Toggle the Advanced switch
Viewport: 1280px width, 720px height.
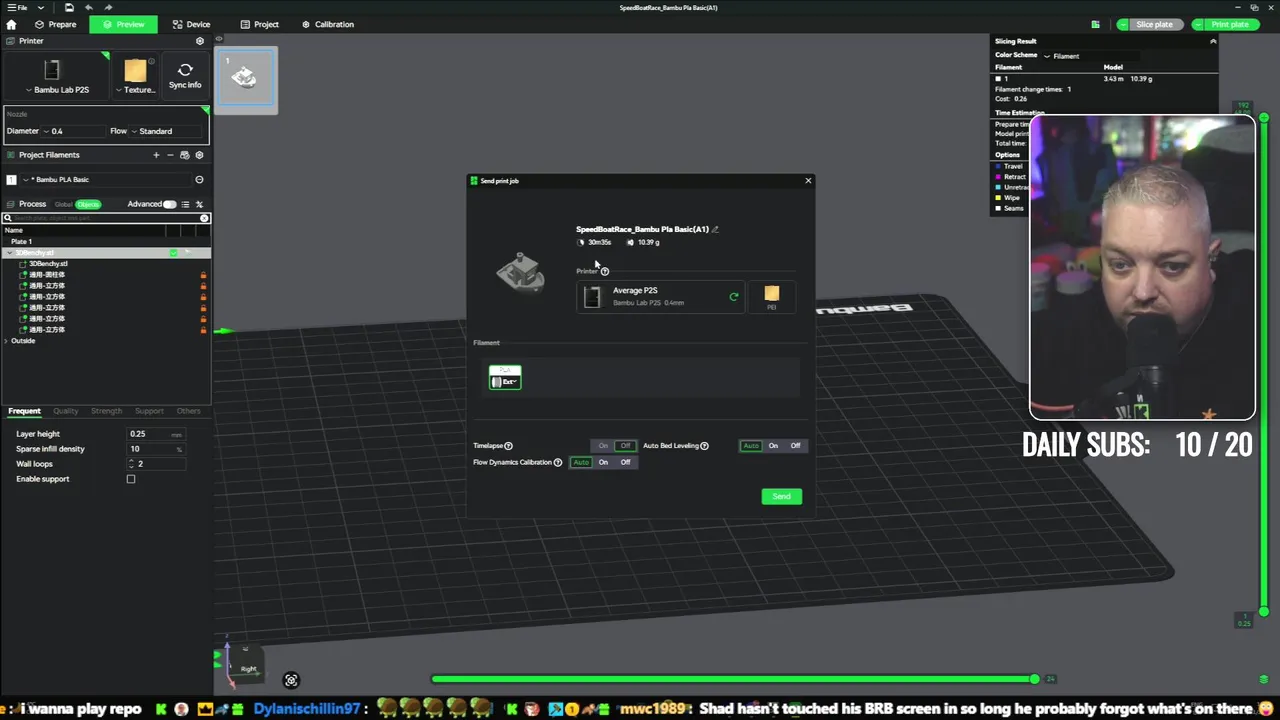tap(169, 204)
